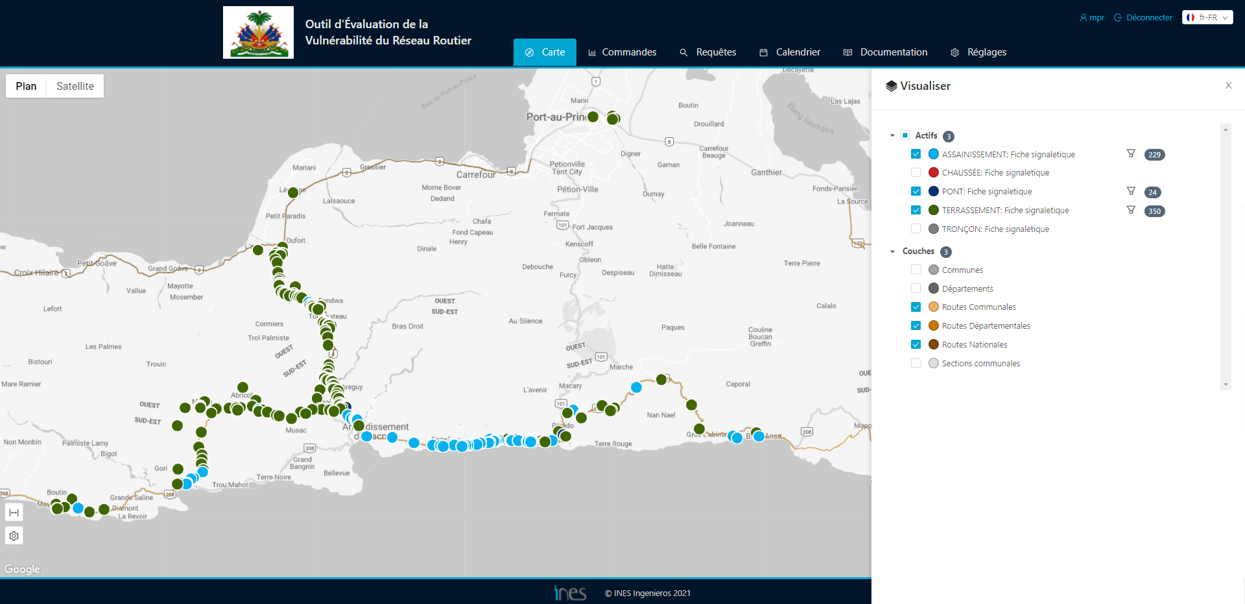This screenshot has height=604, width=1245.
Task: Open the Documentation menu
Action: pyautogui.click(x=885, y=52)
